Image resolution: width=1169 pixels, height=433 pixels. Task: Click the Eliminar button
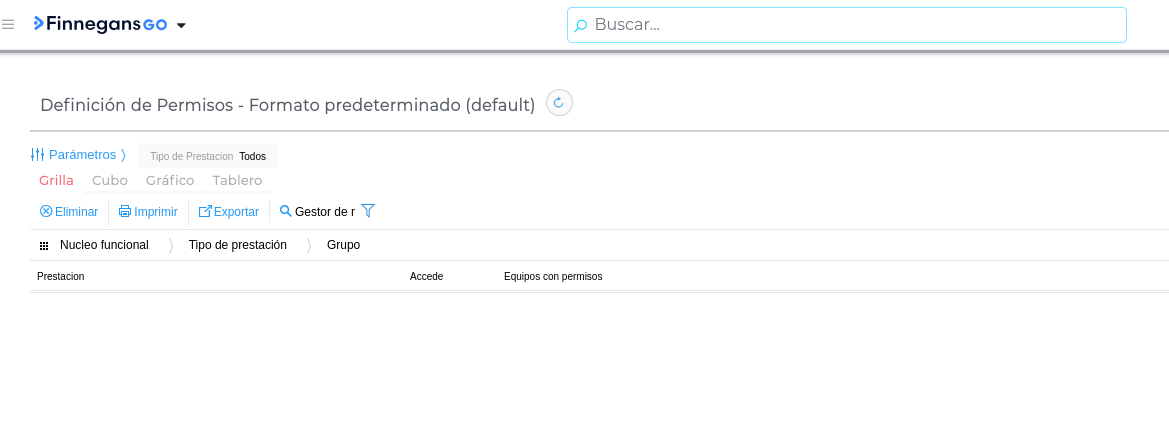(69, 212)
